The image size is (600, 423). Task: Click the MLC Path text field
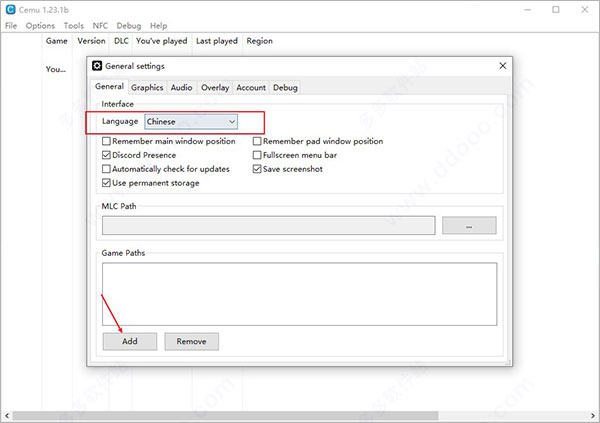(x=269, y=225)
